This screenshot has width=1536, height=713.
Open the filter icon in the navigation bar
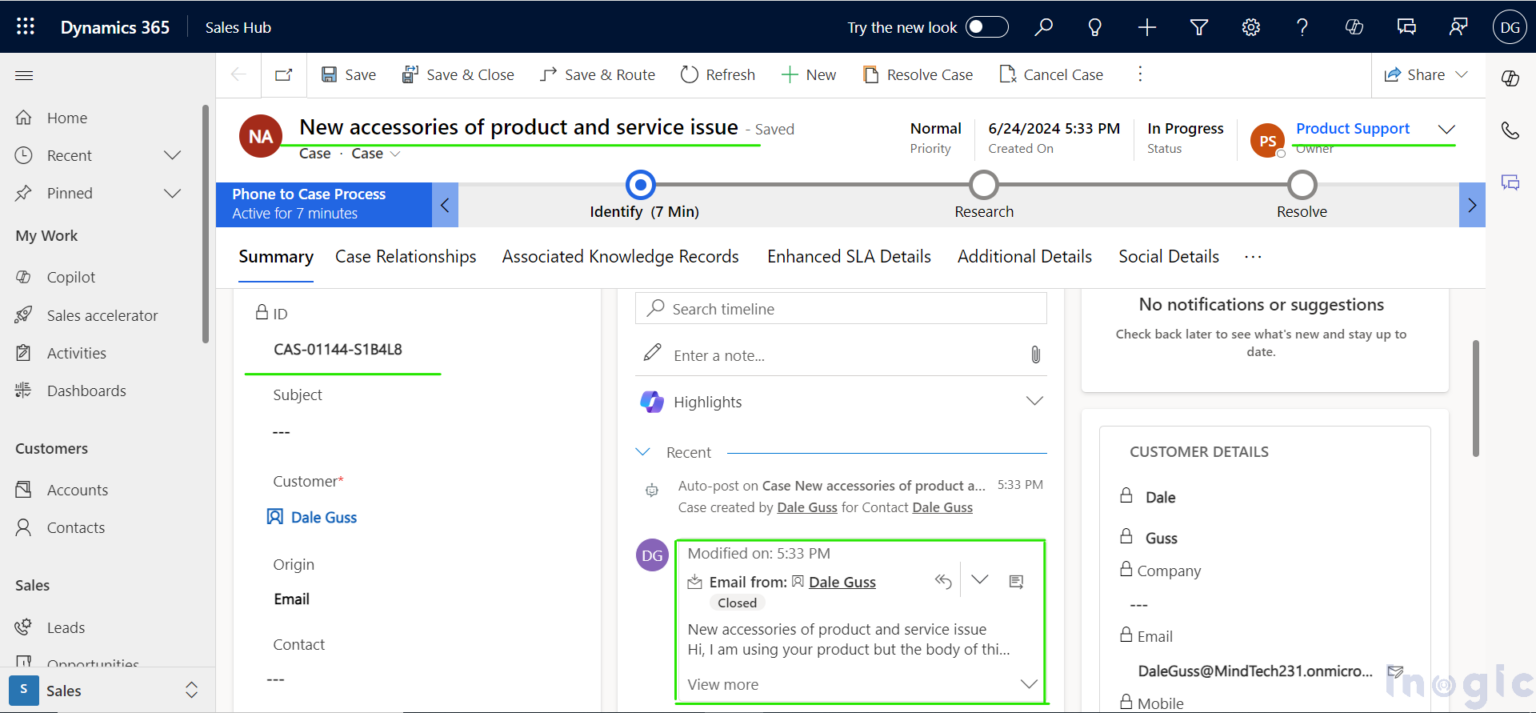coord(1199,27)
